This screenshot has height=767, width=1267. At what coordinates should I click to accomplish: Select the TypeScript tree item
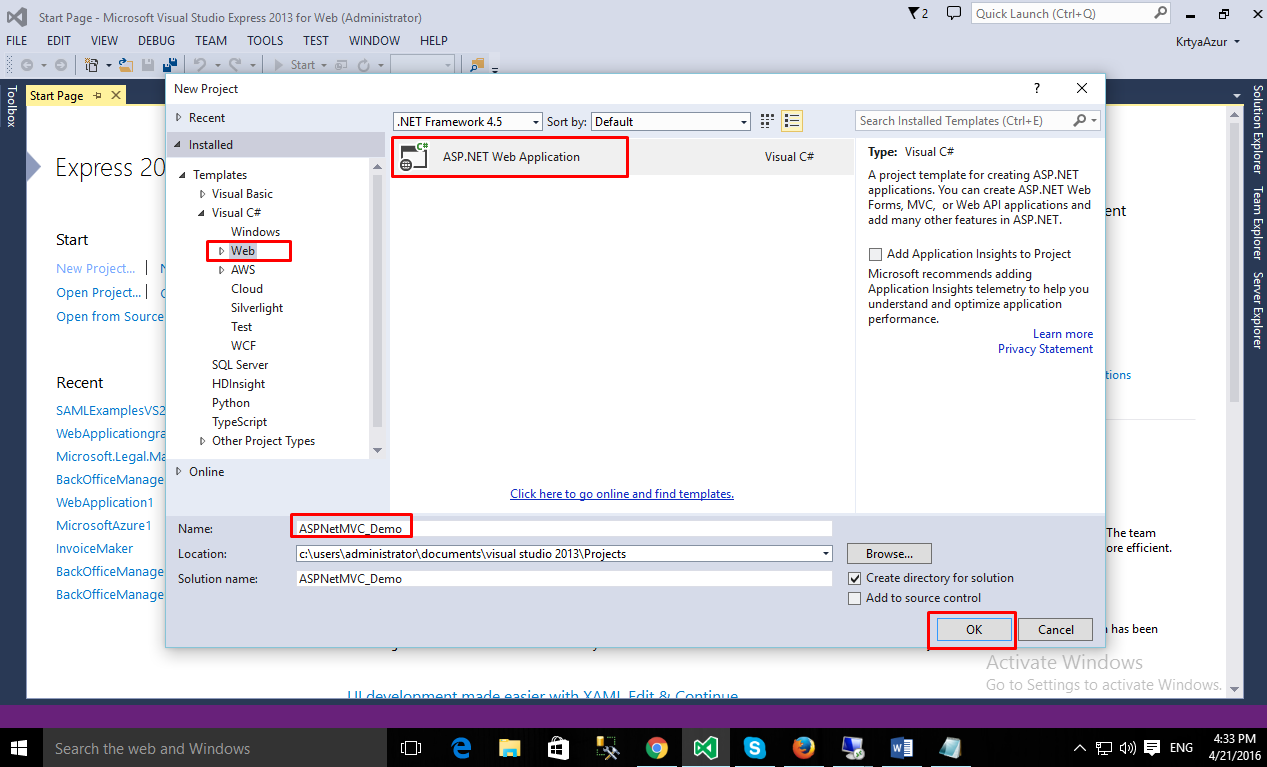coord(240,422)
